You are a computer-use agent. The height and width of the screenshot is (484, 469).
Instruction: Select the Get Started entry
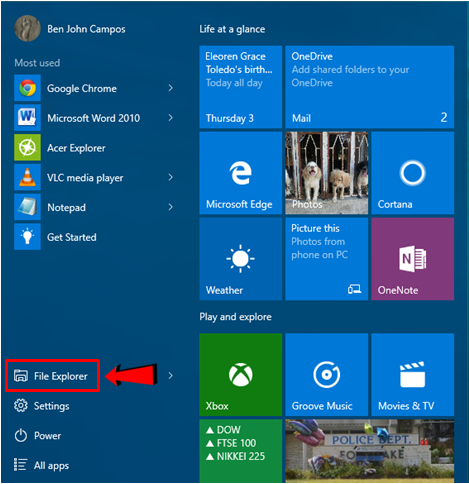[72, 237]
